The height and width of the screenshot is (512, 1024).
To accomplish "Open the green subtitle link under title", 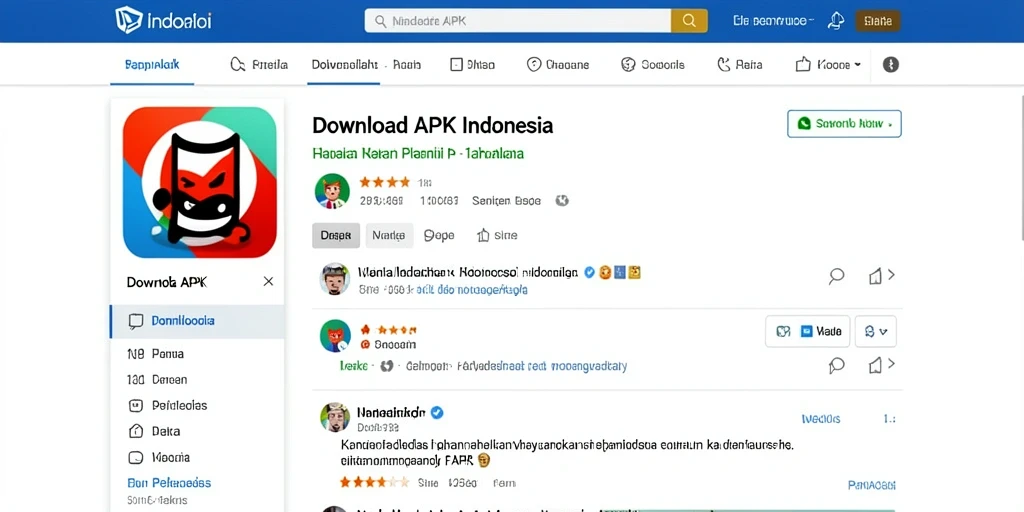I will coord(418,154).
